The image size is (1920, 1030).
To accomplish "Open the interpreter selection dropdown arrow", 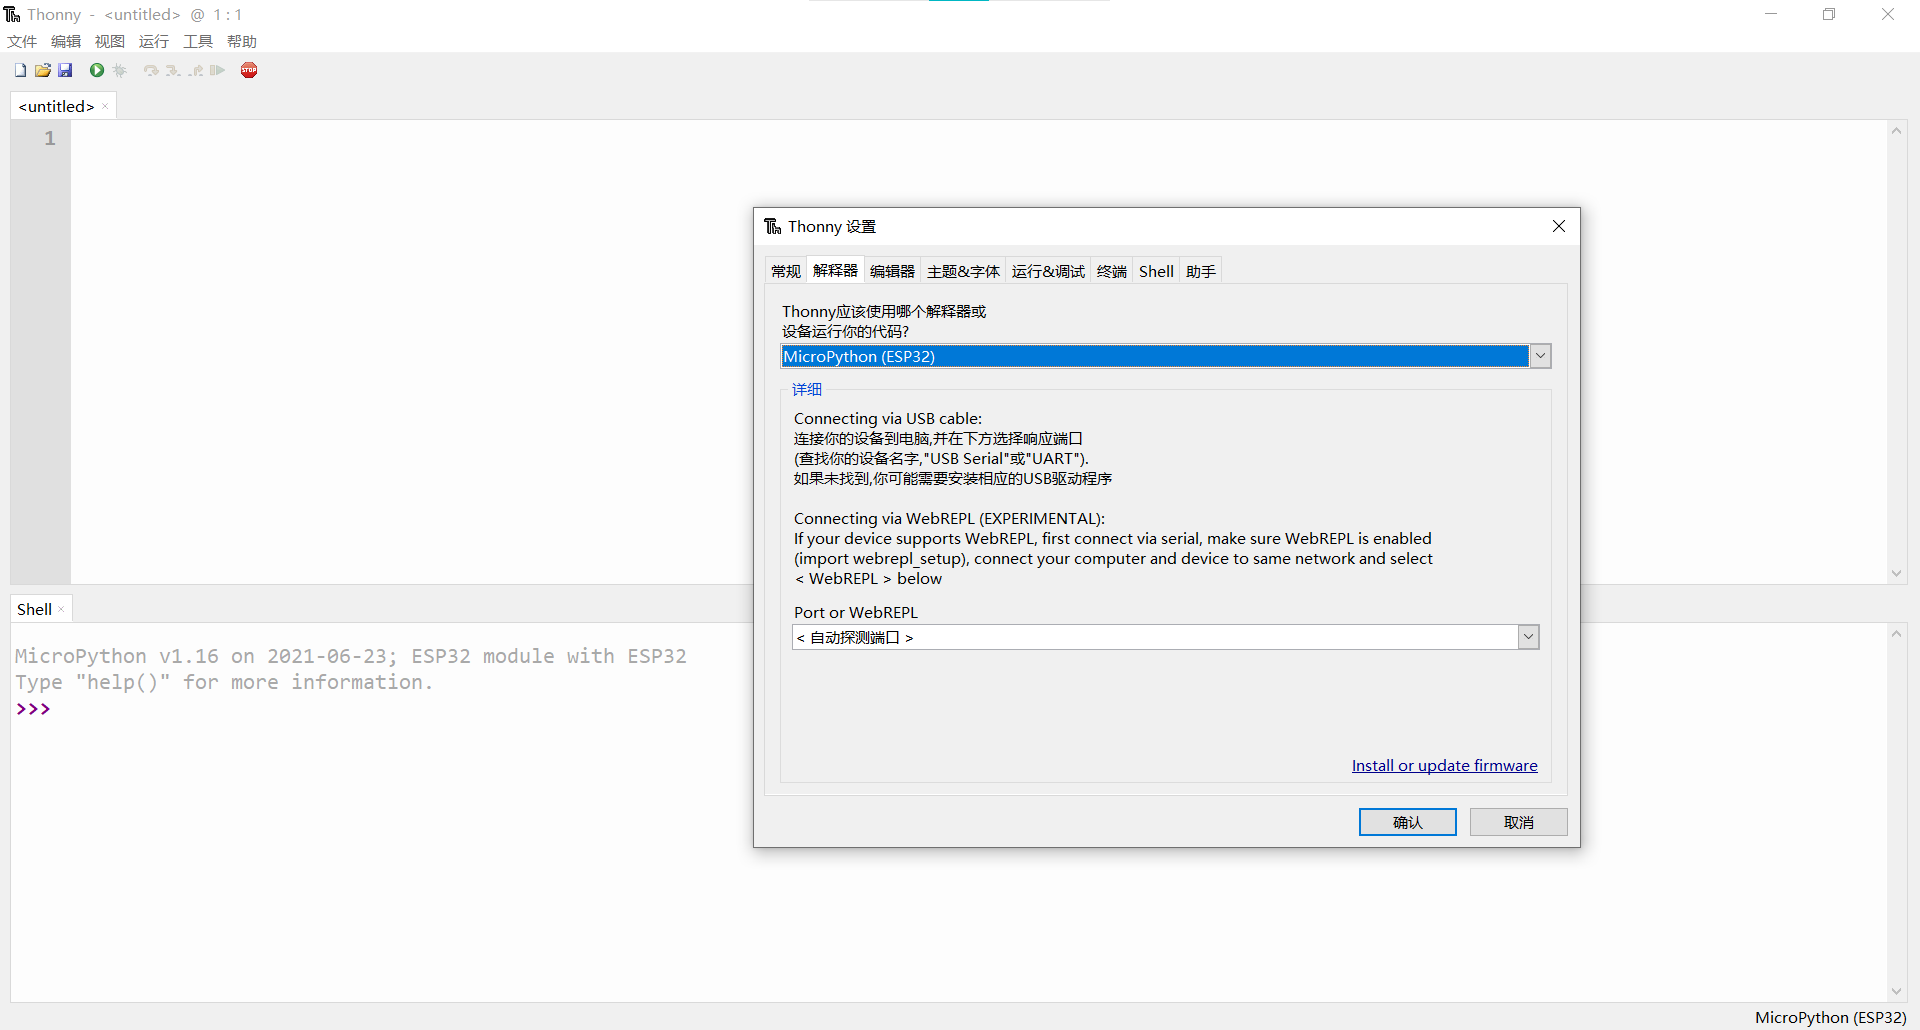I will tap(1540, 356).
